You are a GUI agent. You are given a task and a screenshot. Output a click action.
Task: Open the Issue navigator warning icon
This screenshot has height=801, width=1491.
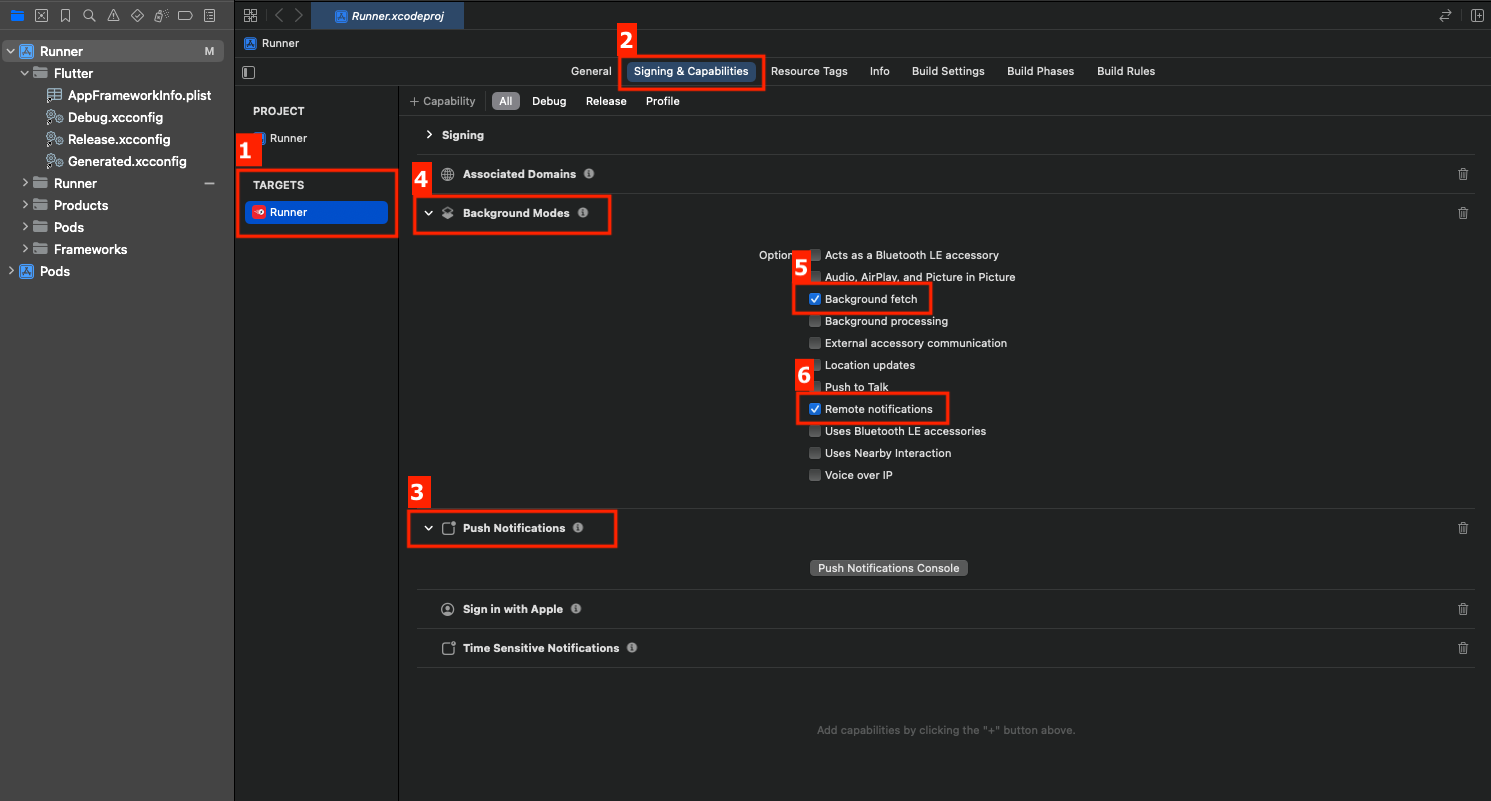113,16
